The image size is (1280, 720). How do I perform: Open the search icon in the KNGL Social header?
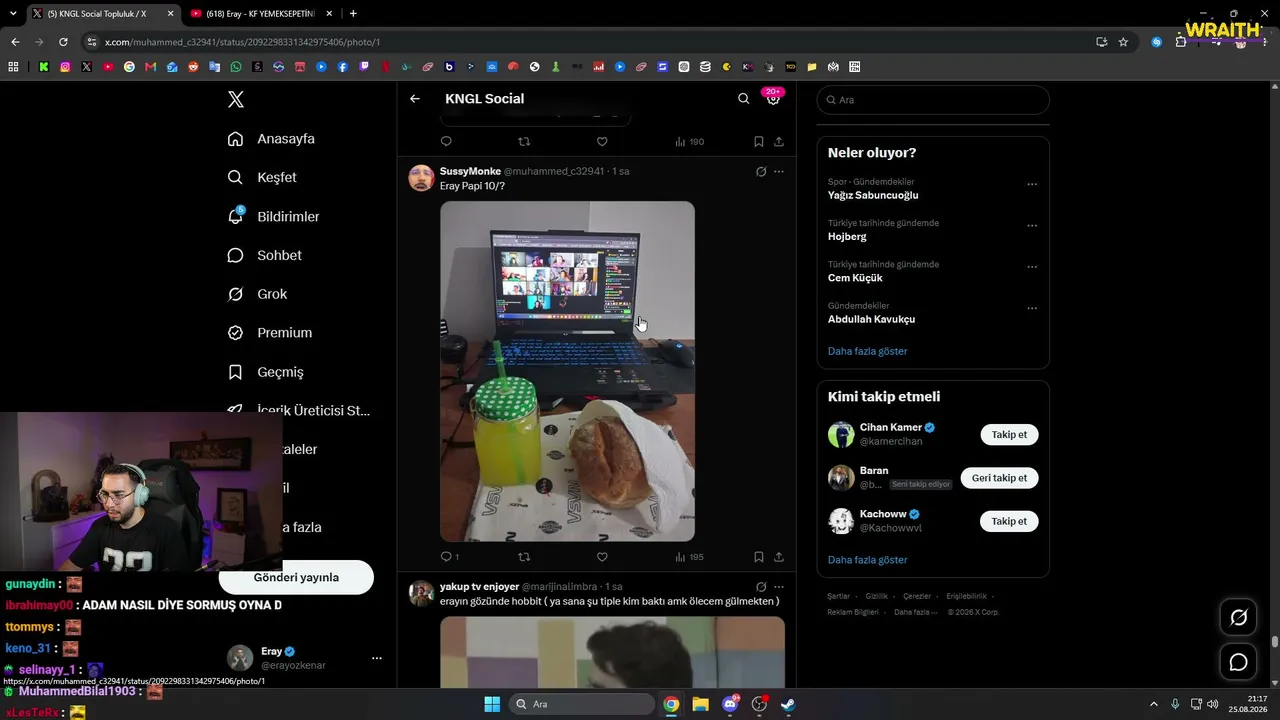click(x=743, y=99)
